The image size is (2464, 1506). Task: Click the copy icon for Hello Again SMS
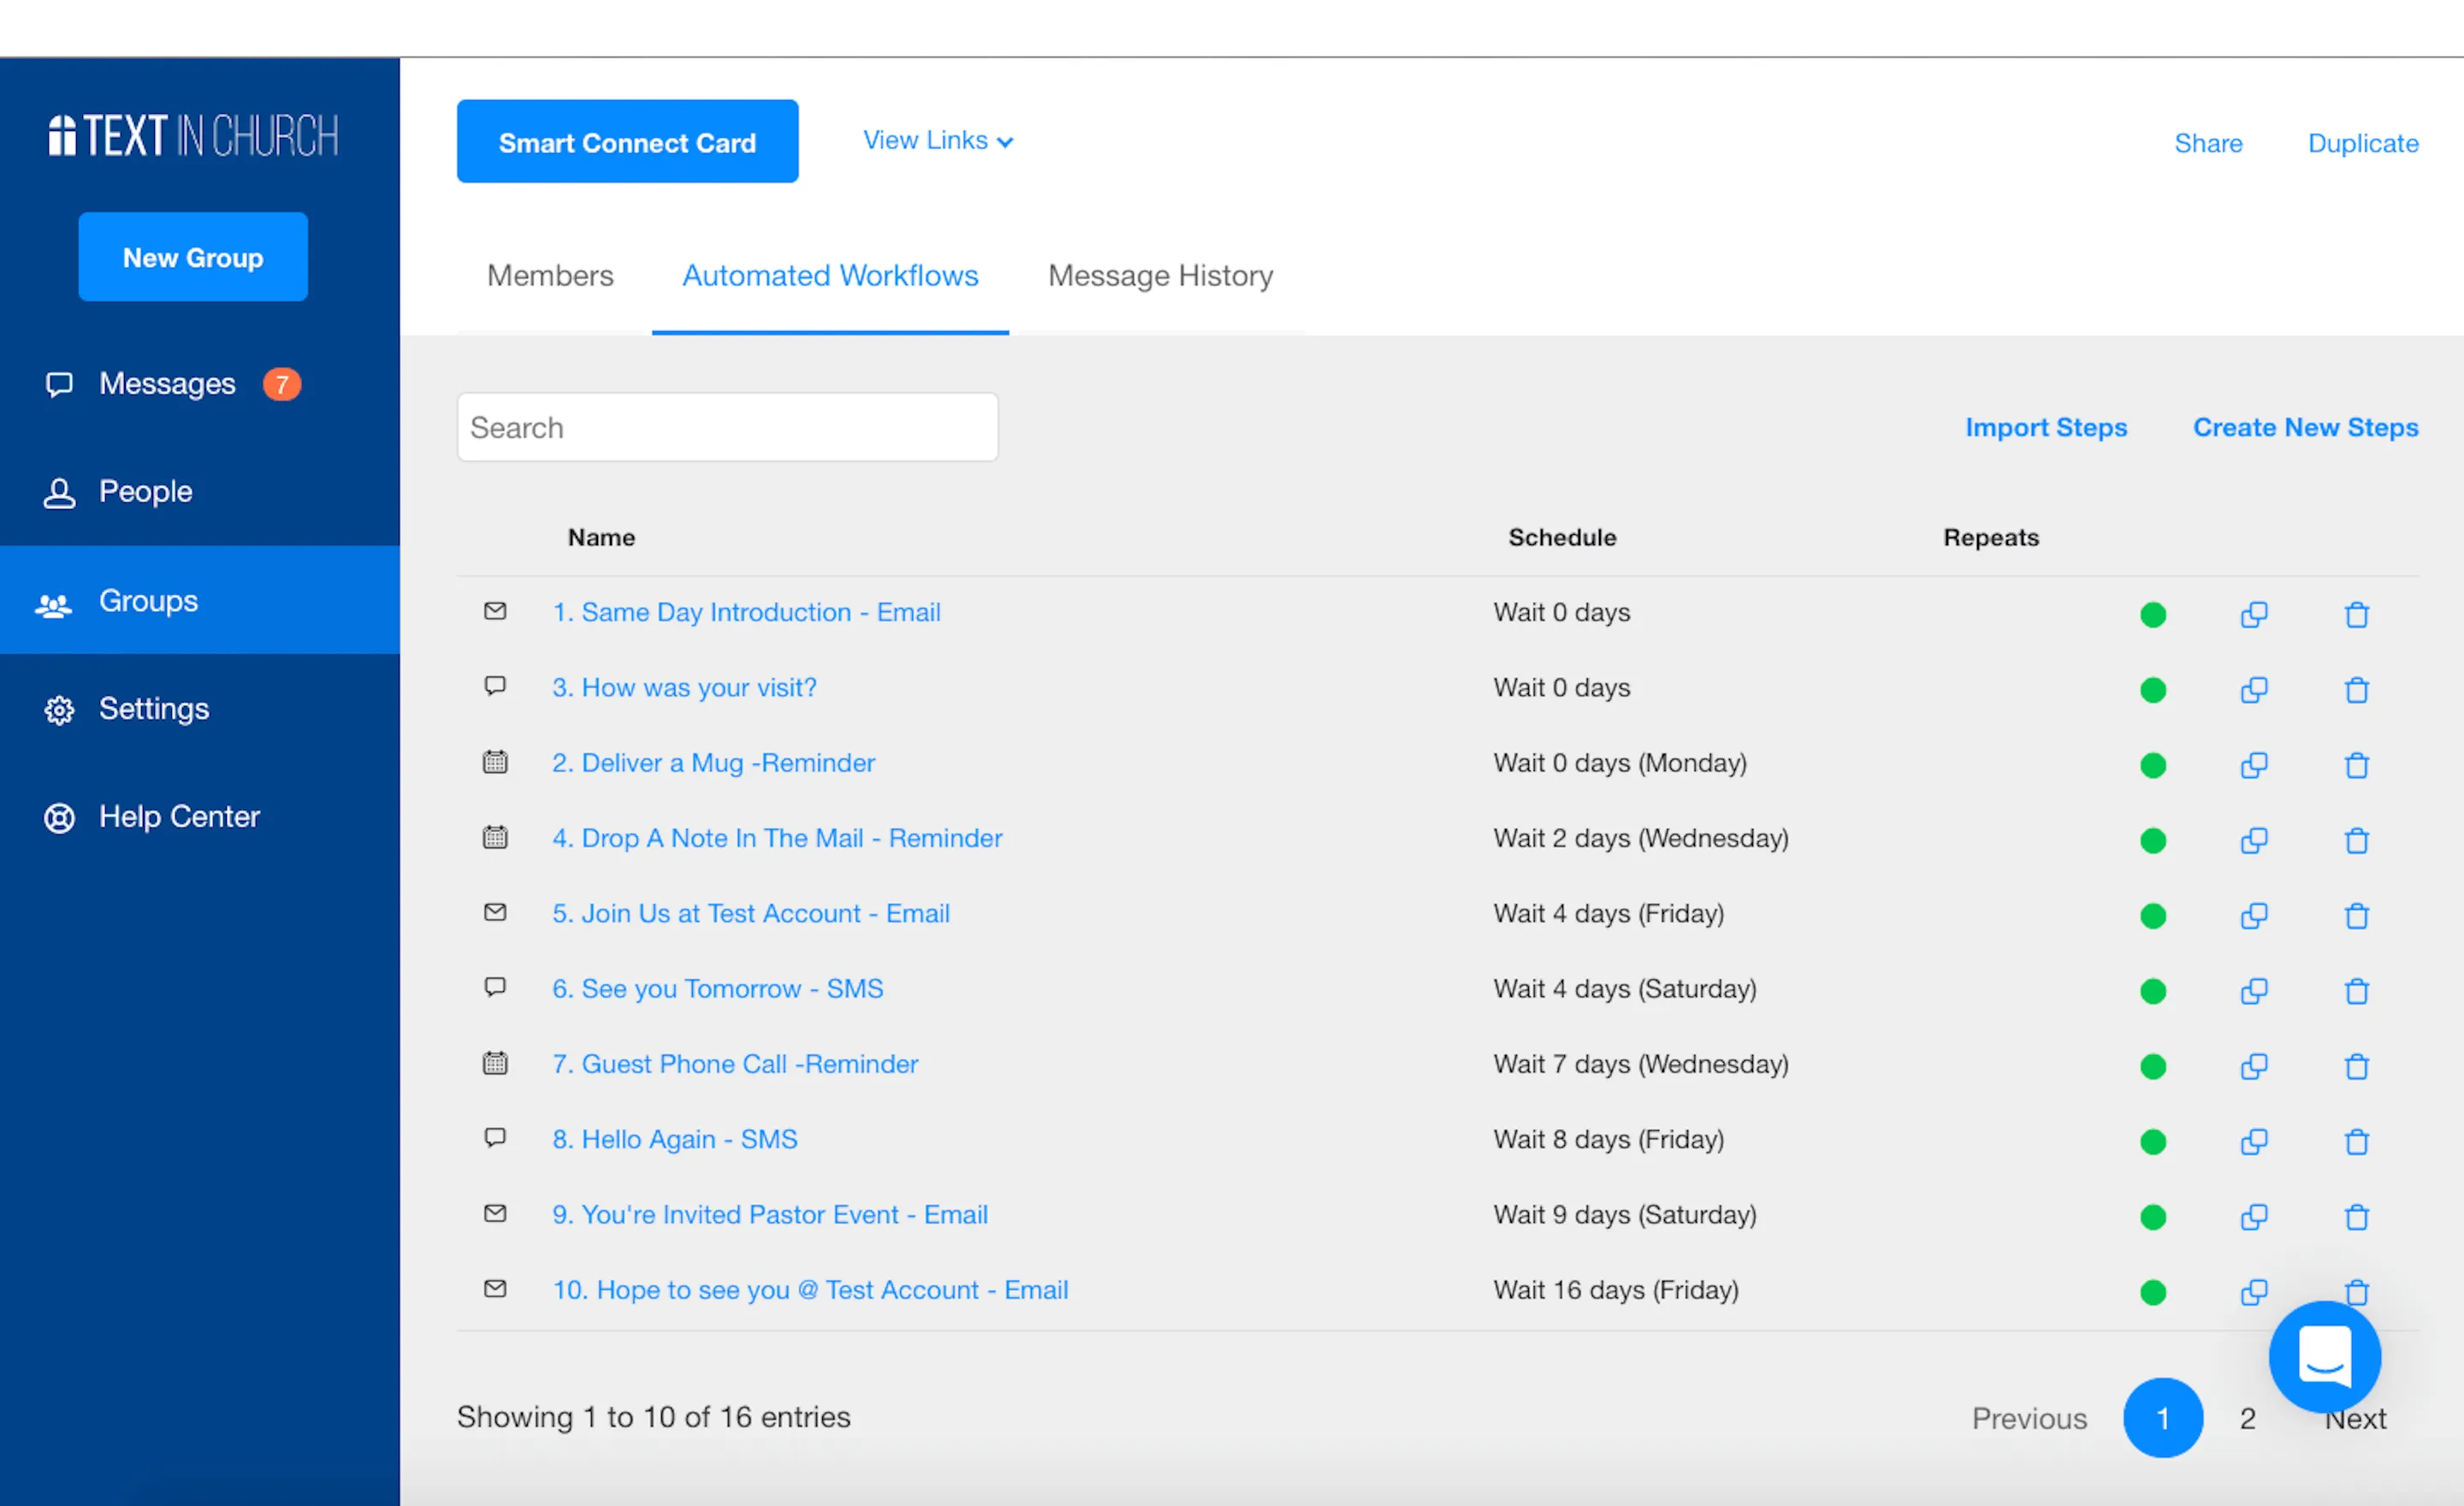2253,1141
